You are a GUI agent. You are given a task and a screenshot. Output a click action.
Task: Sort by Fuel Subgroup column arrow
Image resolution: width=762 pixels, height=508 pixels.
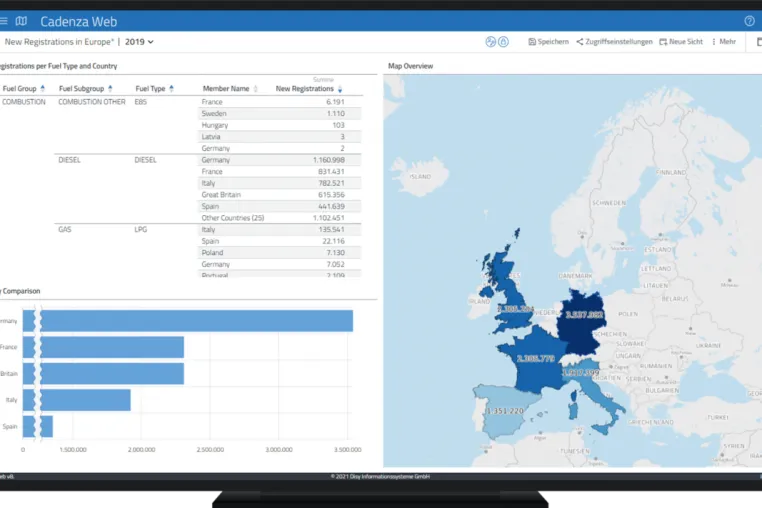110,88
